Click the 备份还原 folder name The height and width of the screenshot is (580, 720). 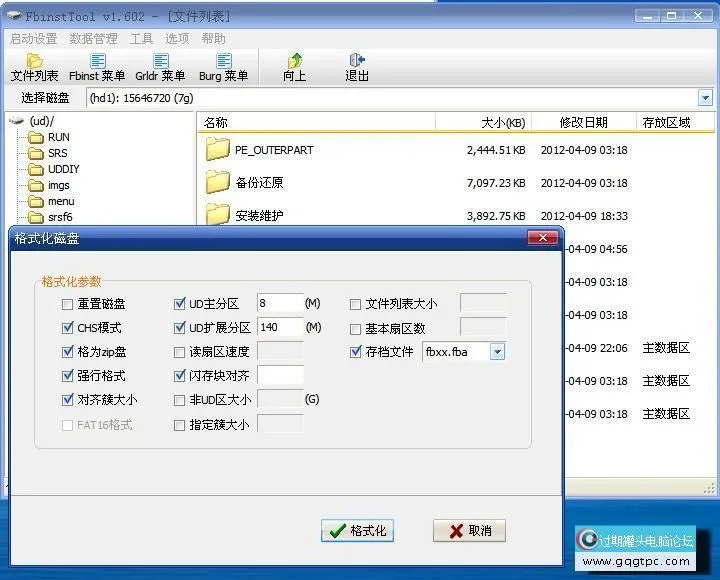click(x=259, y=183)
